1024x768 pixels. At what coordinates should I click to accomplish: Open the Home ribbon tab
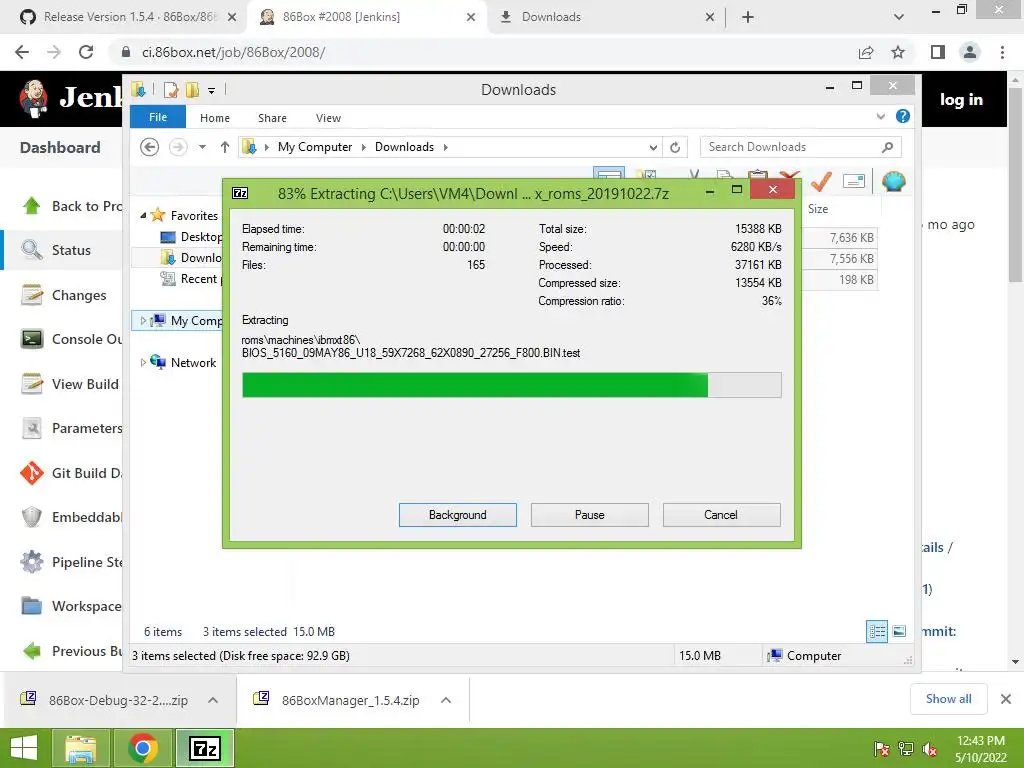point(215,118)
